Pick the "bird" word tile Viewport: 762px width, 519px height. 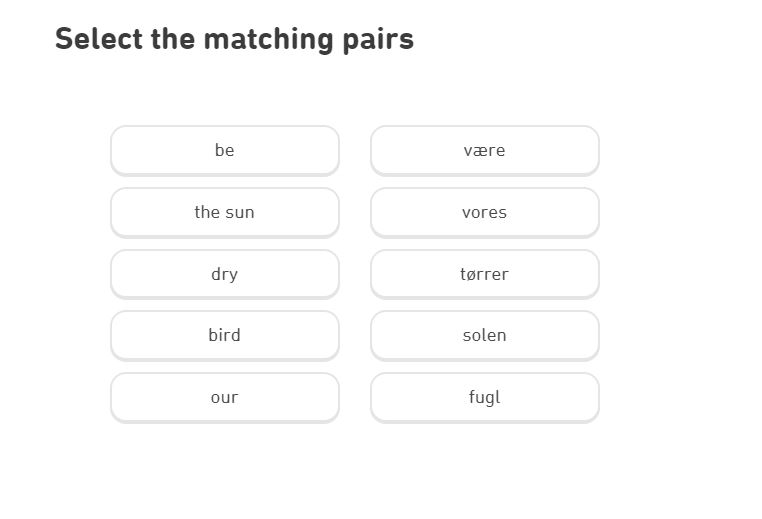pyautogui.click(x=224, y=335)
